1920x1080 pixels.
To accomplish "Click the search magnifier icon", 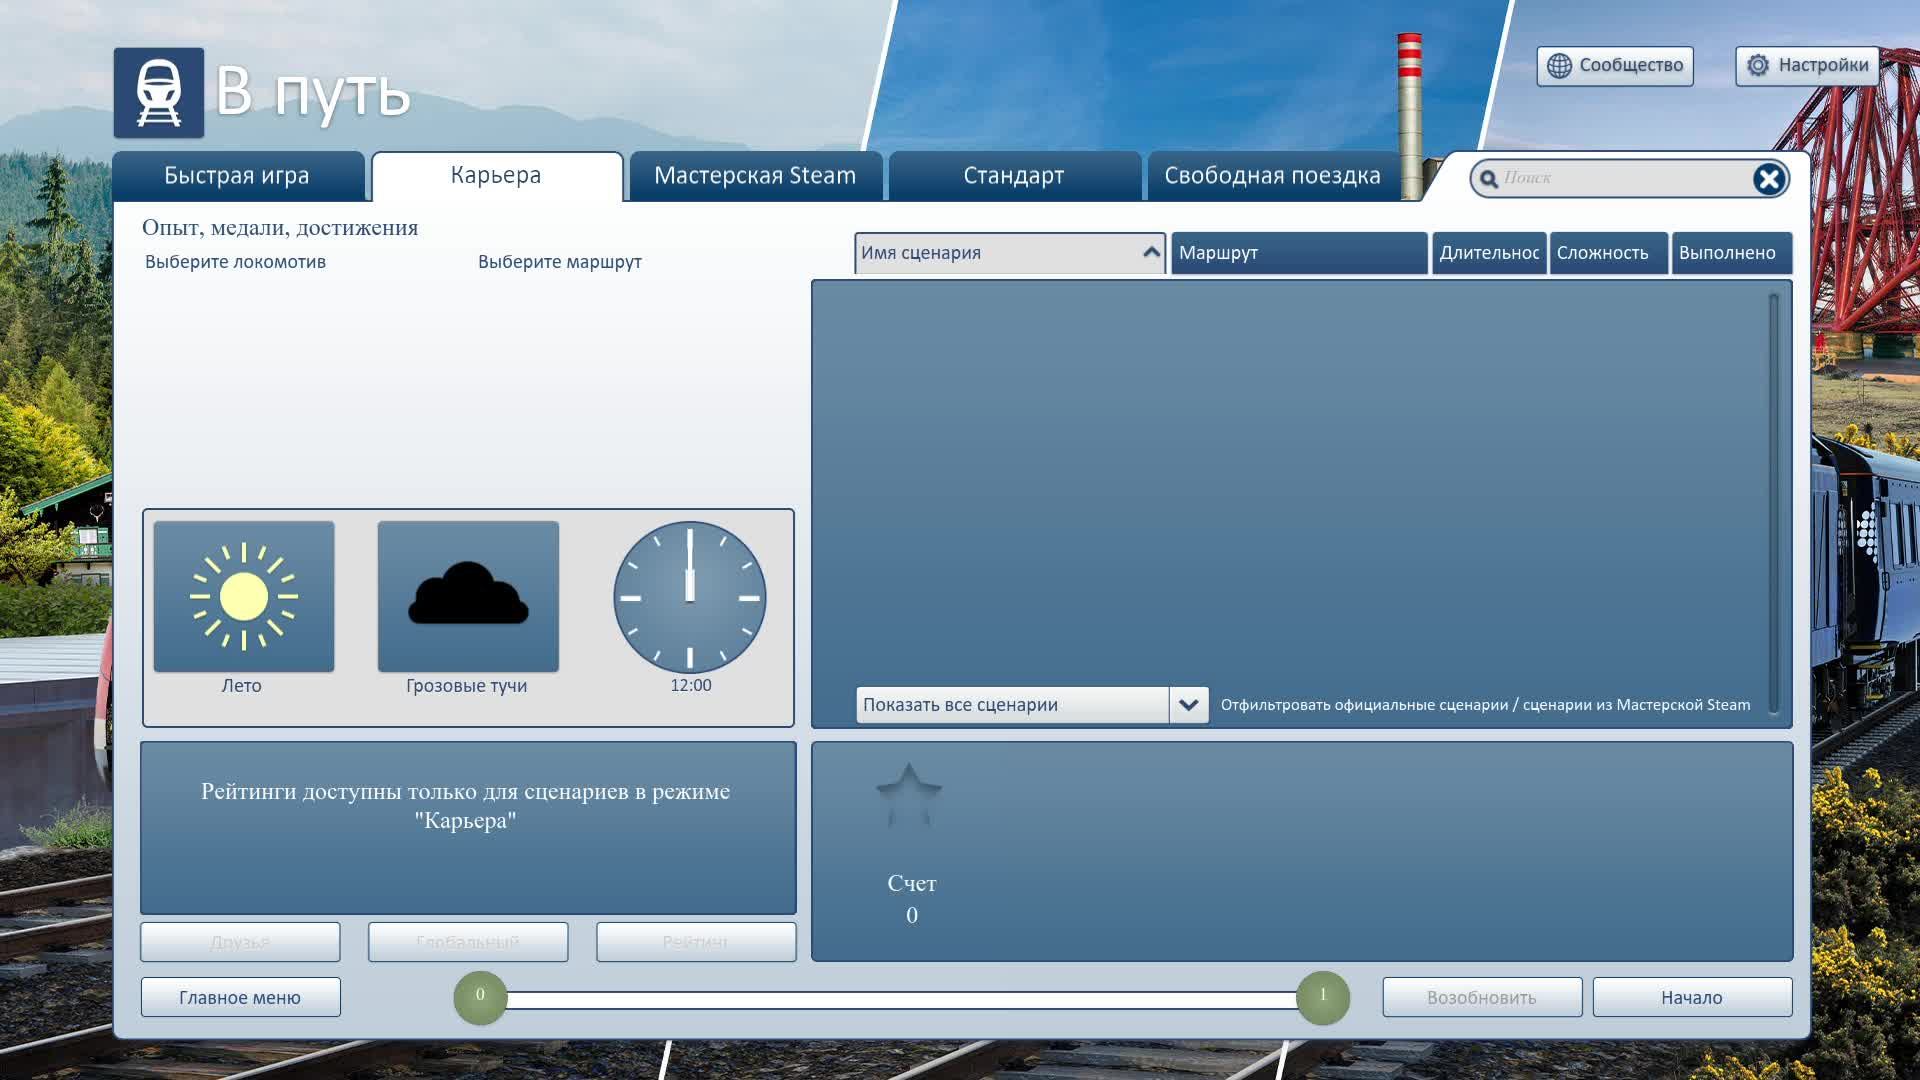I will [x=1489, y=177].
